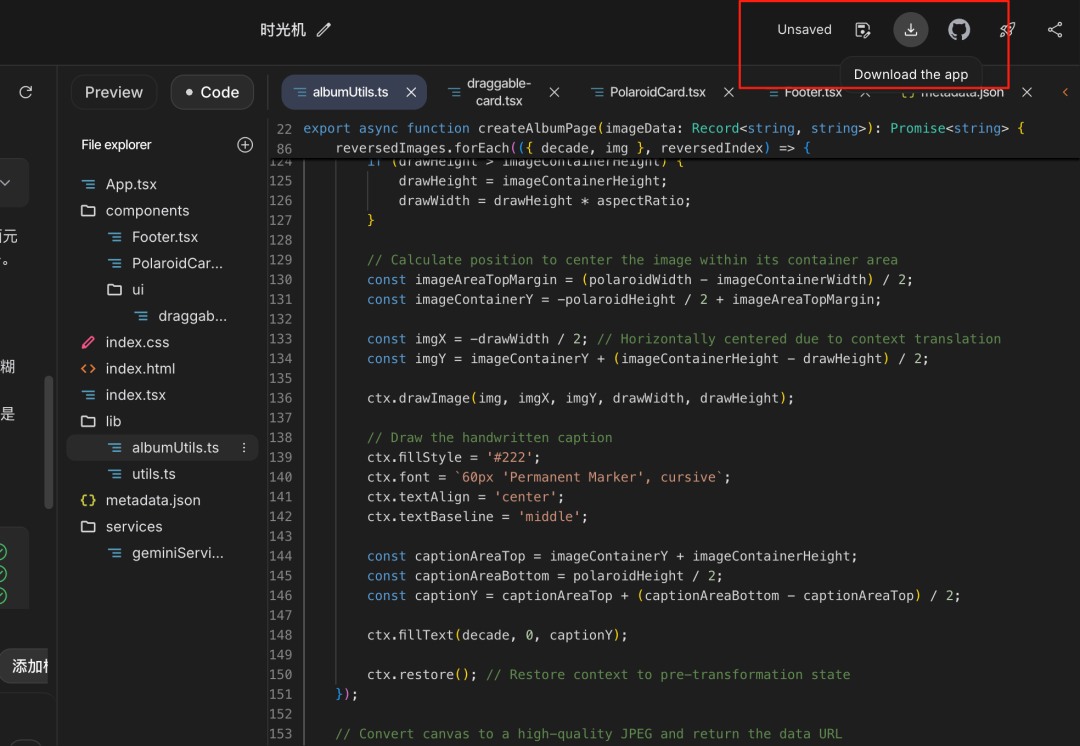
Task: Switch to Preview mode
Action: pyautogui.click(x=114, y=92)
